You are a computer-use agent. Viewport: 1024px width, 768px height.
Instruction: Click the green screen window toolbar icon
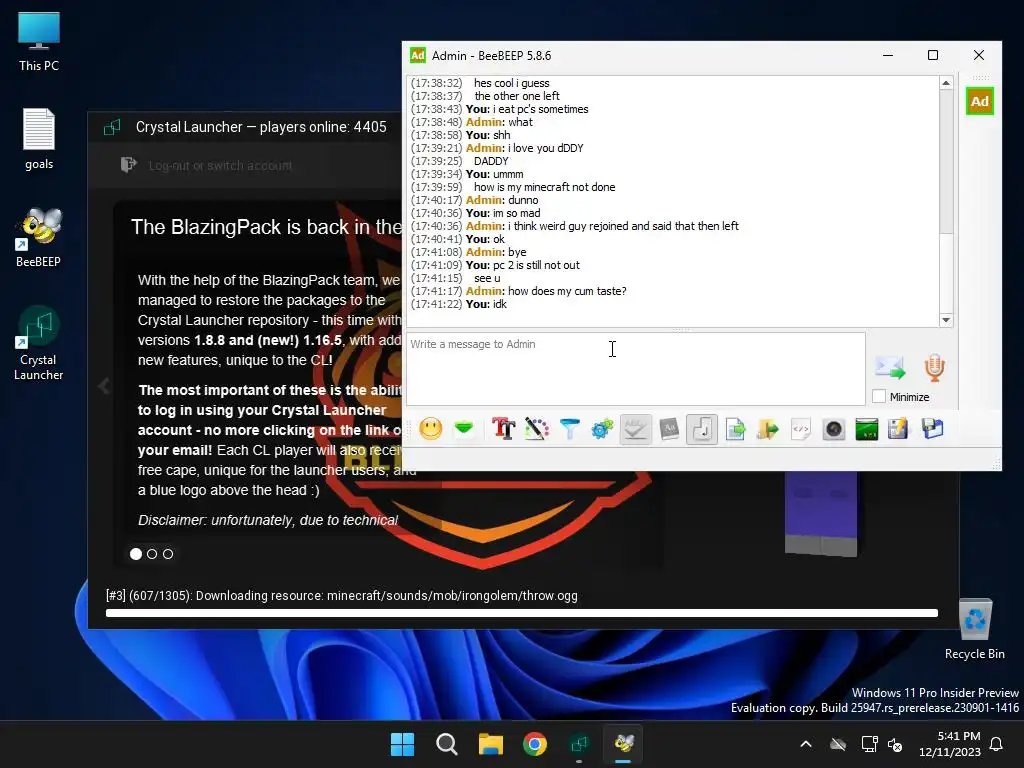[867, 429]
